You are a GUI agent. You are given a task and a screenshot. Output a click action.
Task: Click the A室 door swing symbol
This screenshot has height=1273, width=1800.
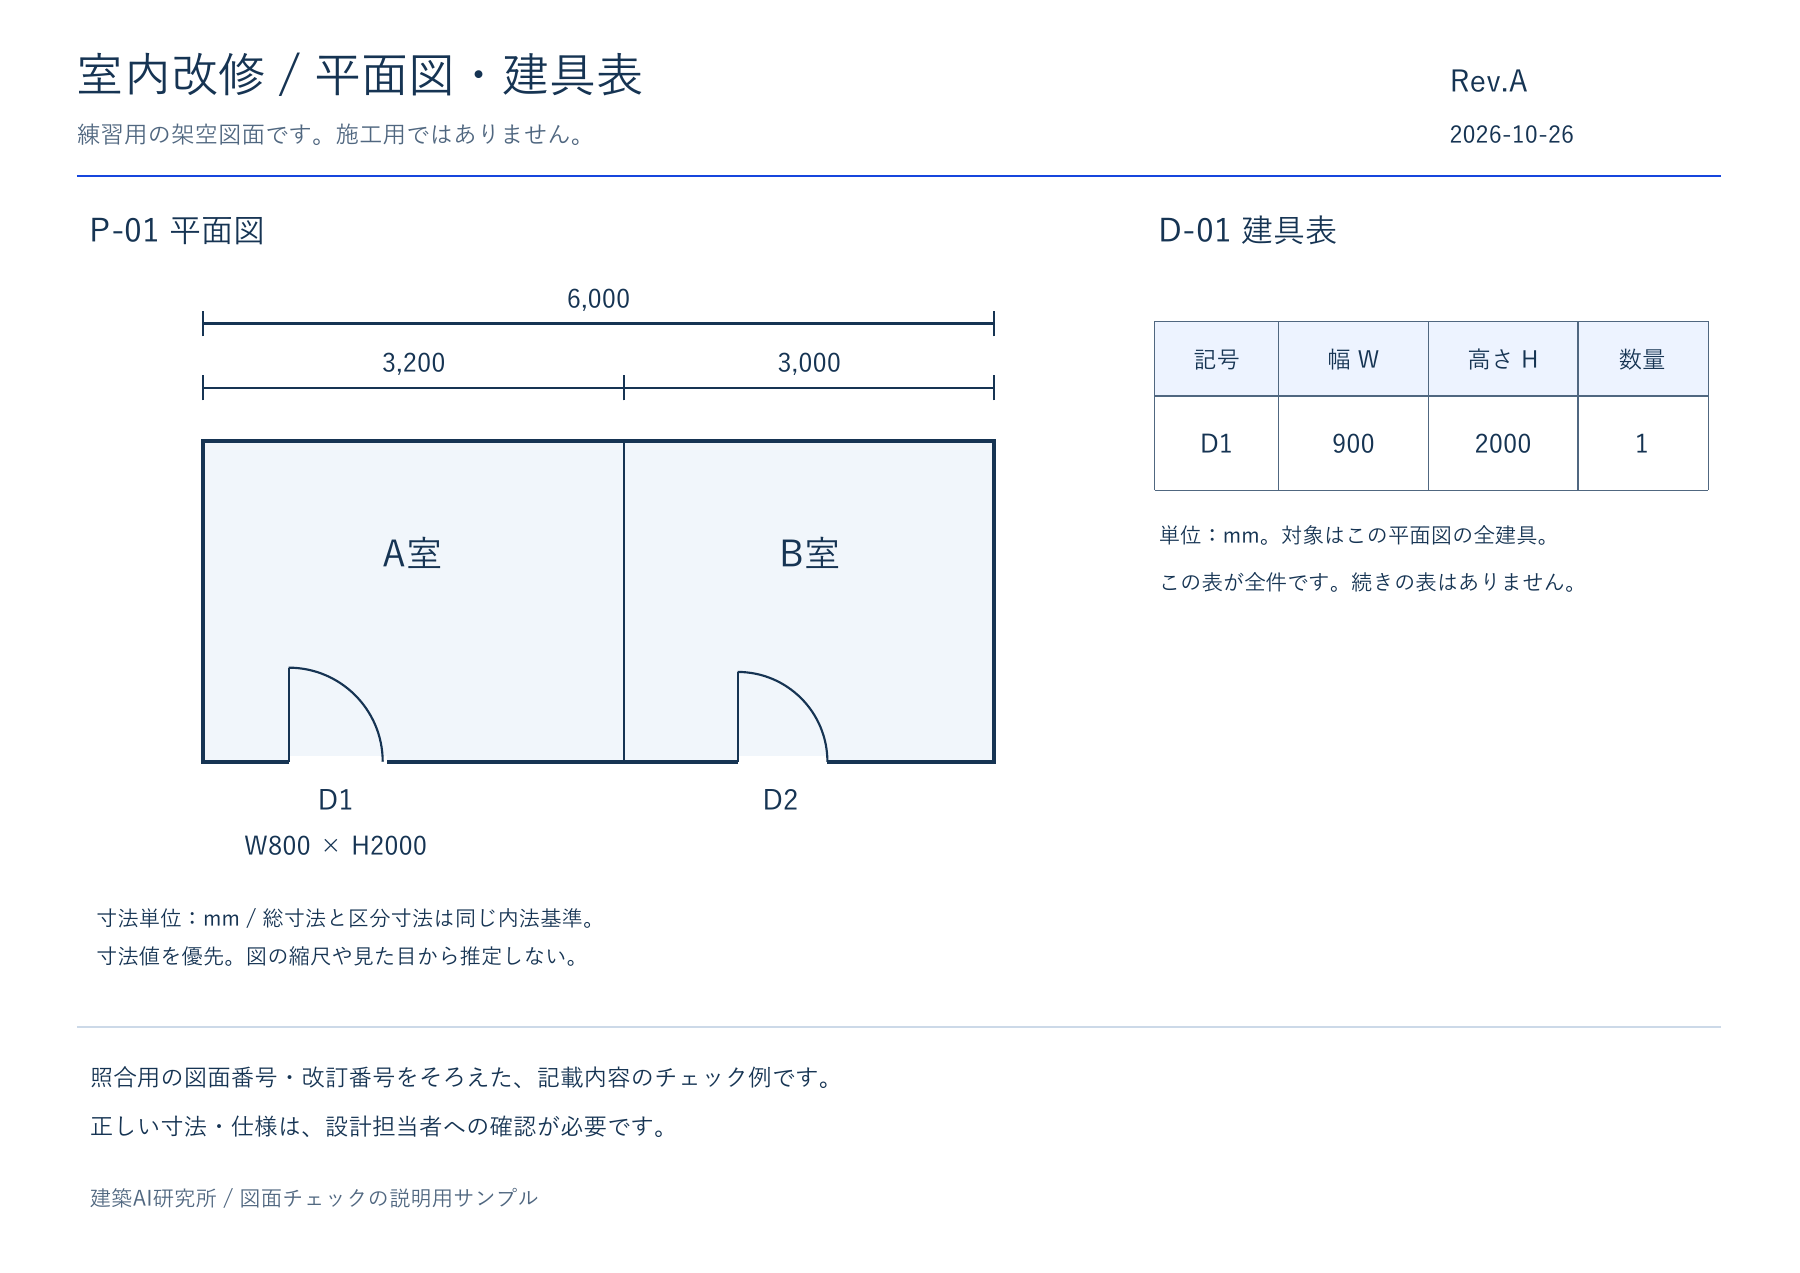(336, 714)
